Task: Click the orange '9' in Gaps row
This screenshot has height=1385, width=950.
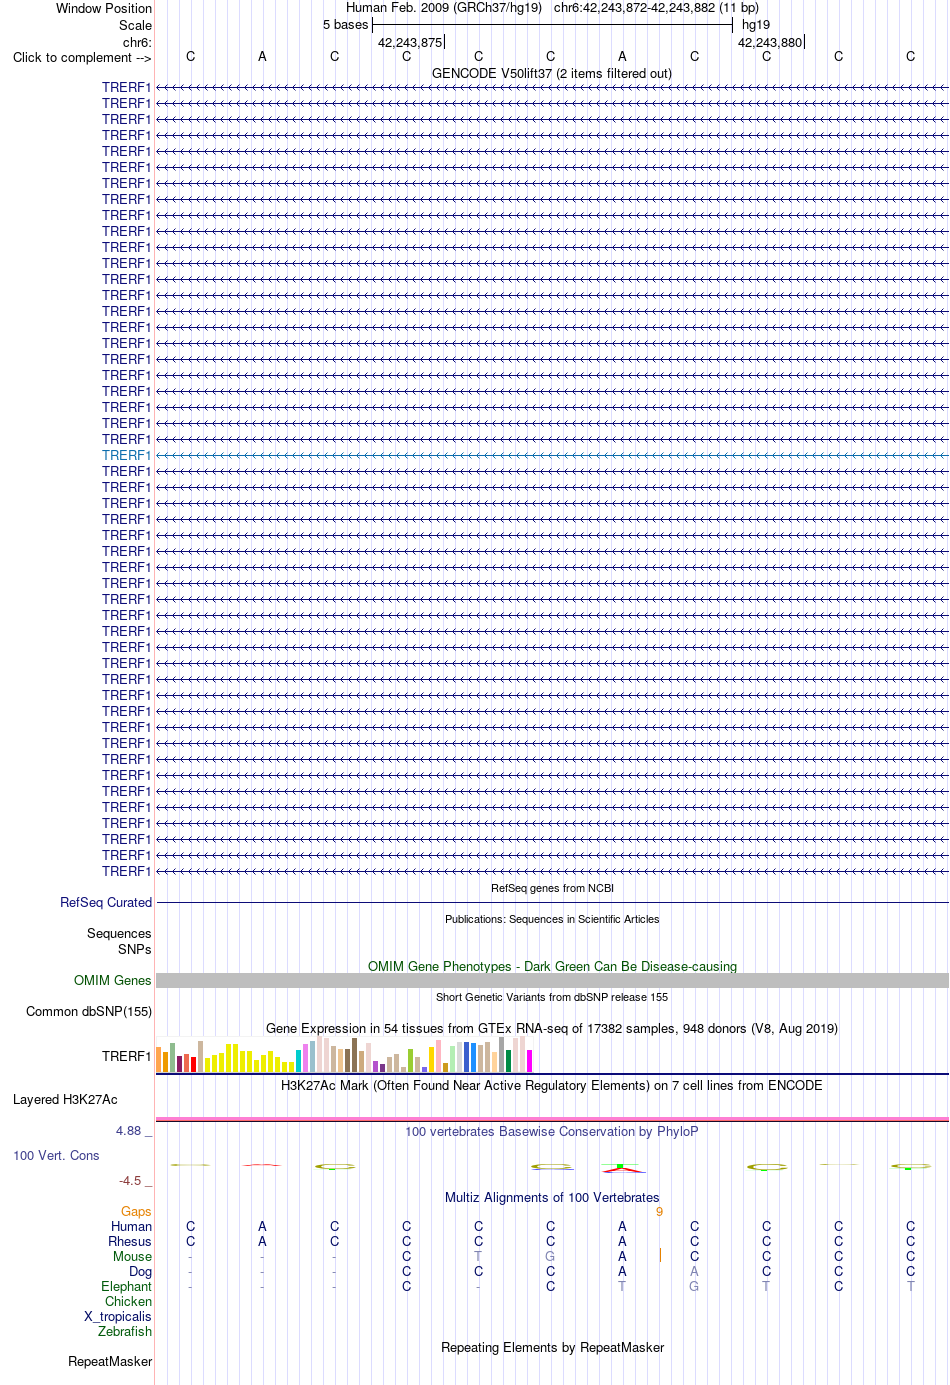Action: [659, 1212]
